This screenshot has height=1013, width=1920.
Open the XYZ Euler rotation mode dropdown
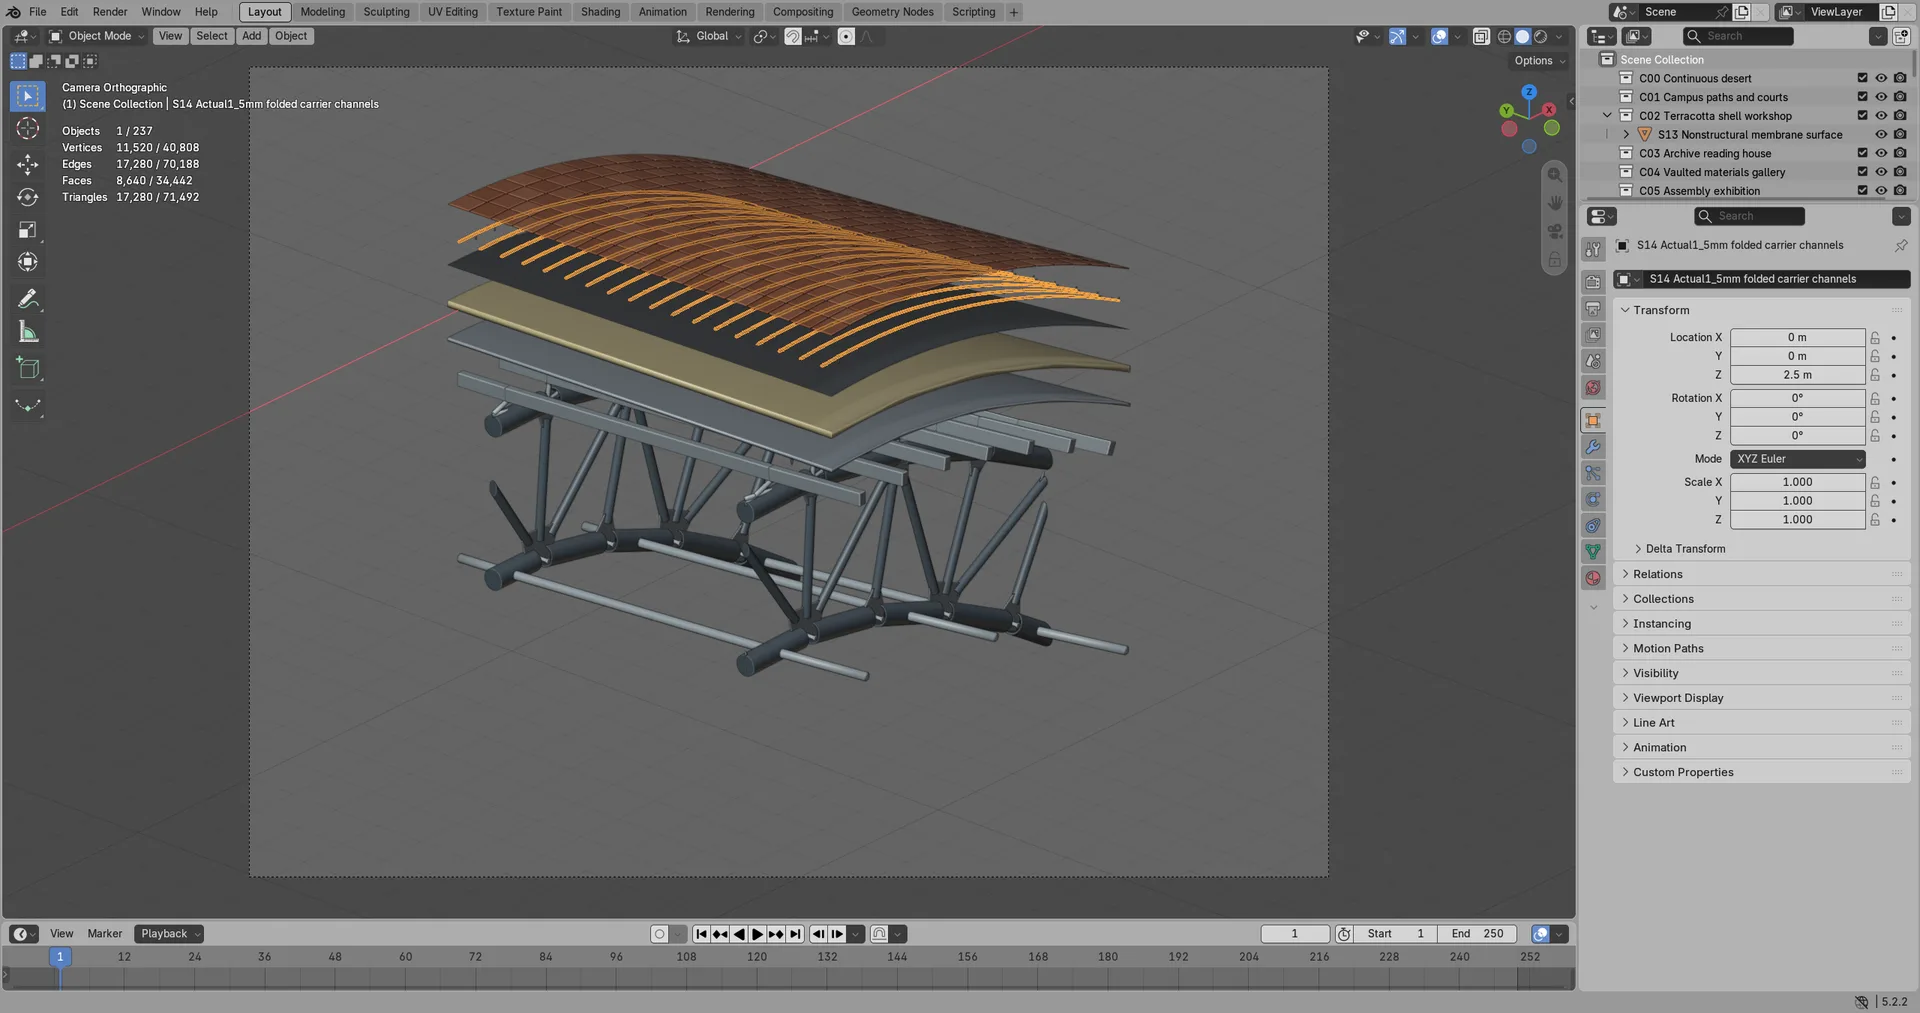(x=1798, y=459)
